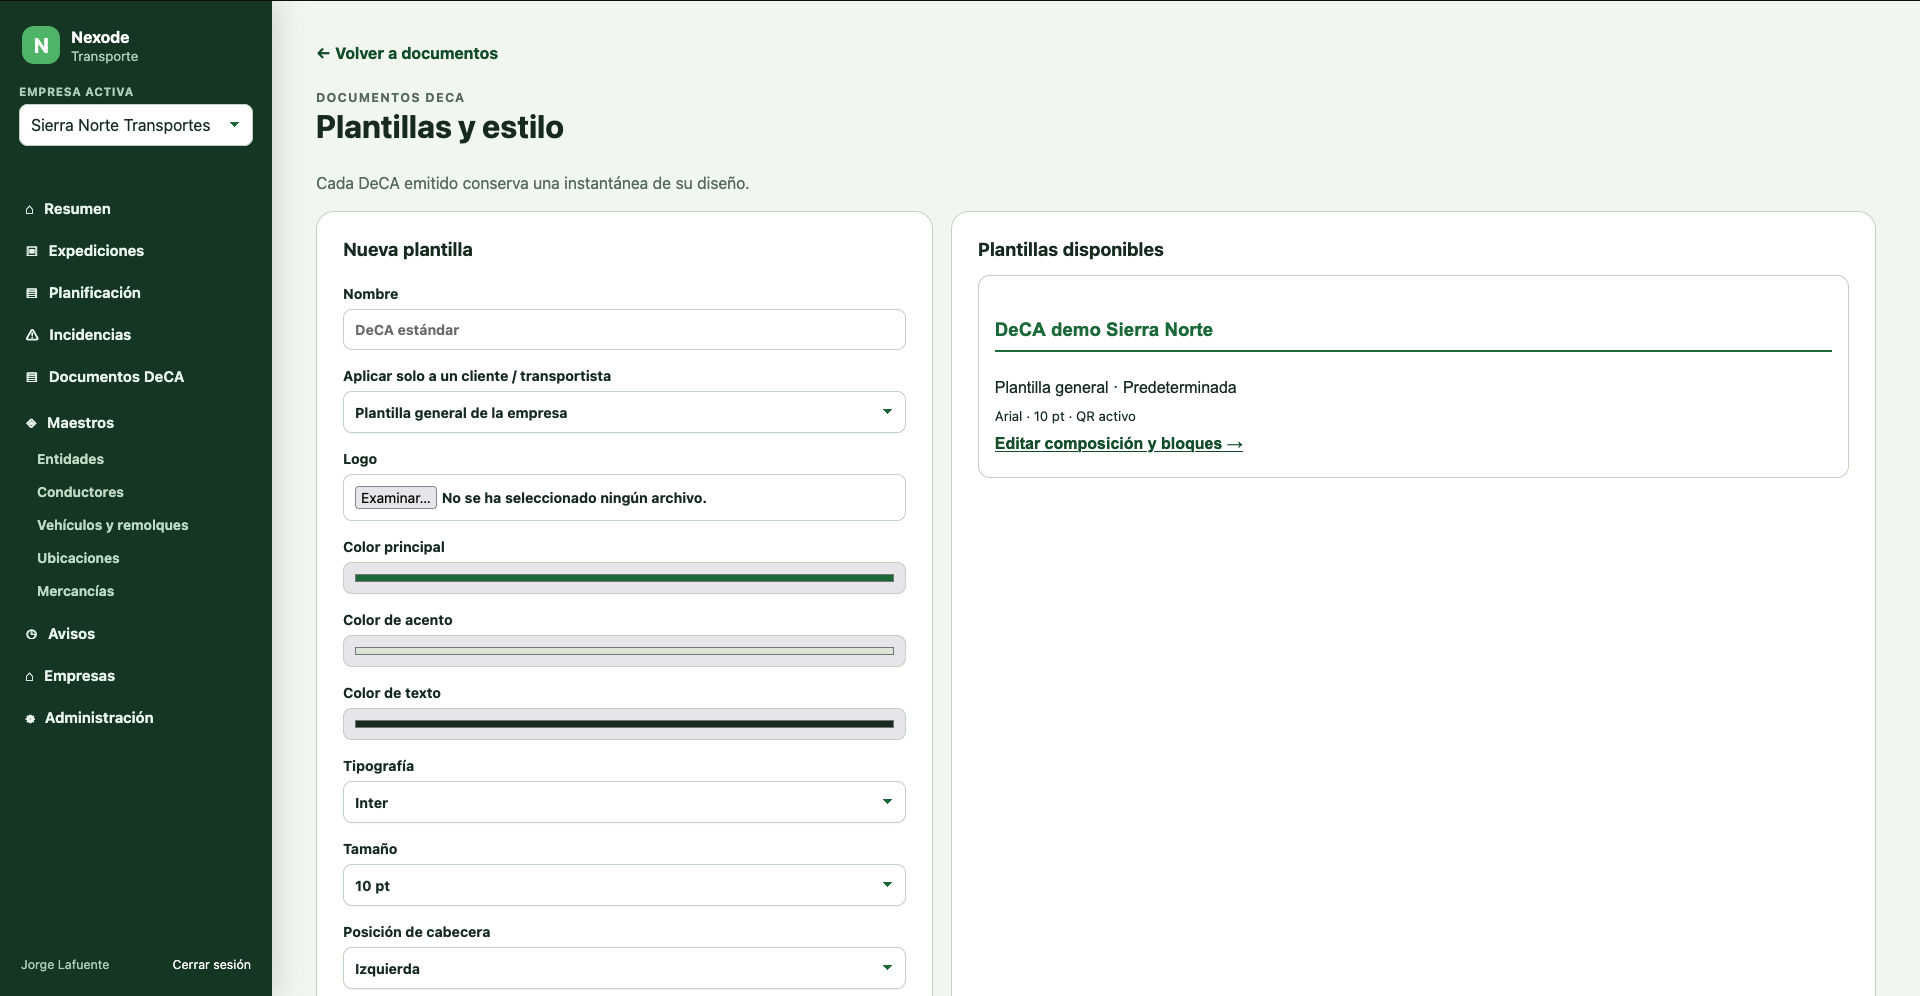The height and width of the screenshot is (996, 1920).
Task: Select Mercancías under Maestros
Action: (x=75, y=591)
